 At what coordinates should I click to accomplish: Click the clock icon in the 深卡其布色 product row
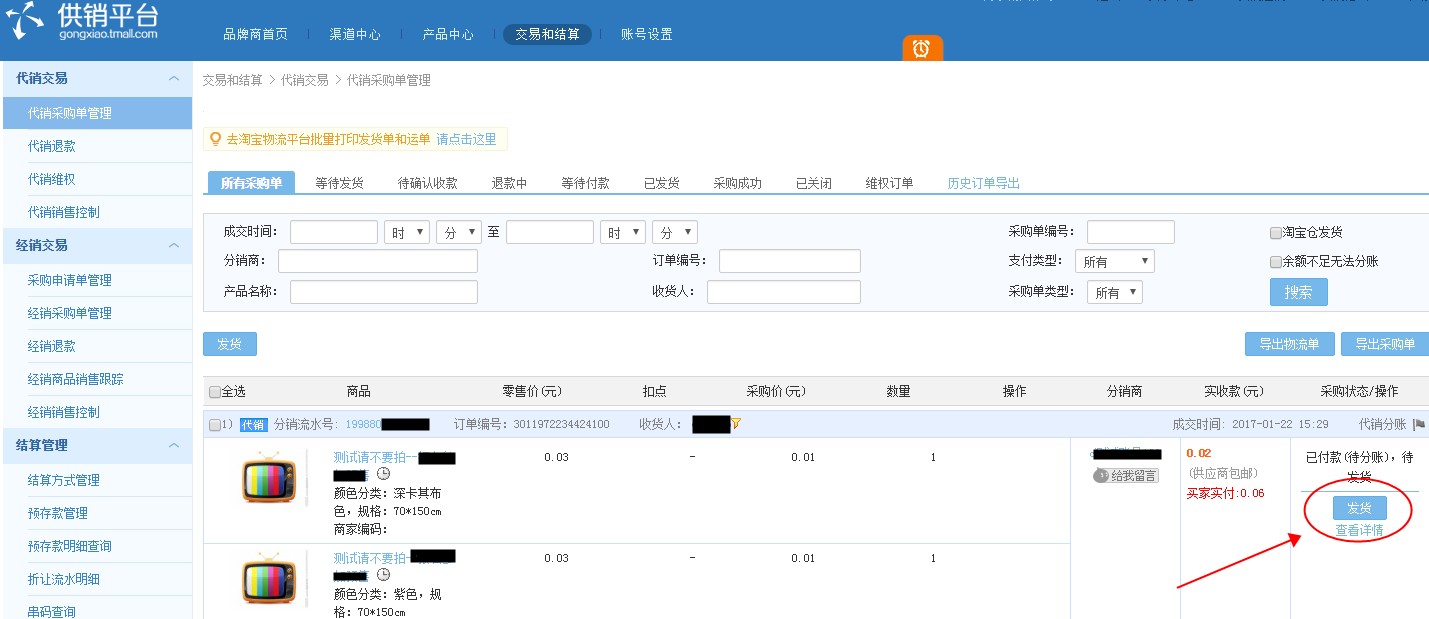[x=383, y=474]
